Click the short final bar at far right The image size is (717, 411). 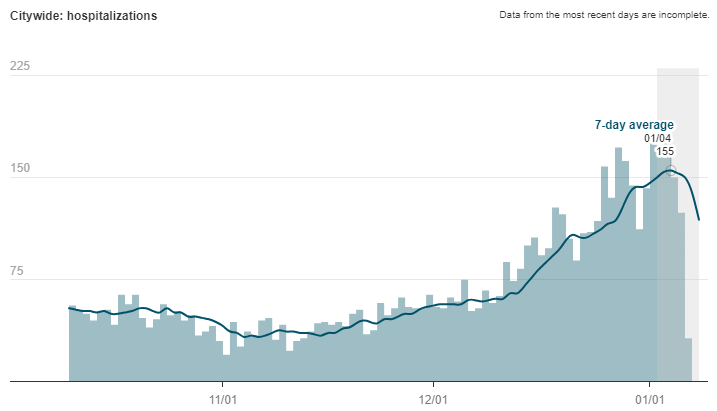[688, 360]
